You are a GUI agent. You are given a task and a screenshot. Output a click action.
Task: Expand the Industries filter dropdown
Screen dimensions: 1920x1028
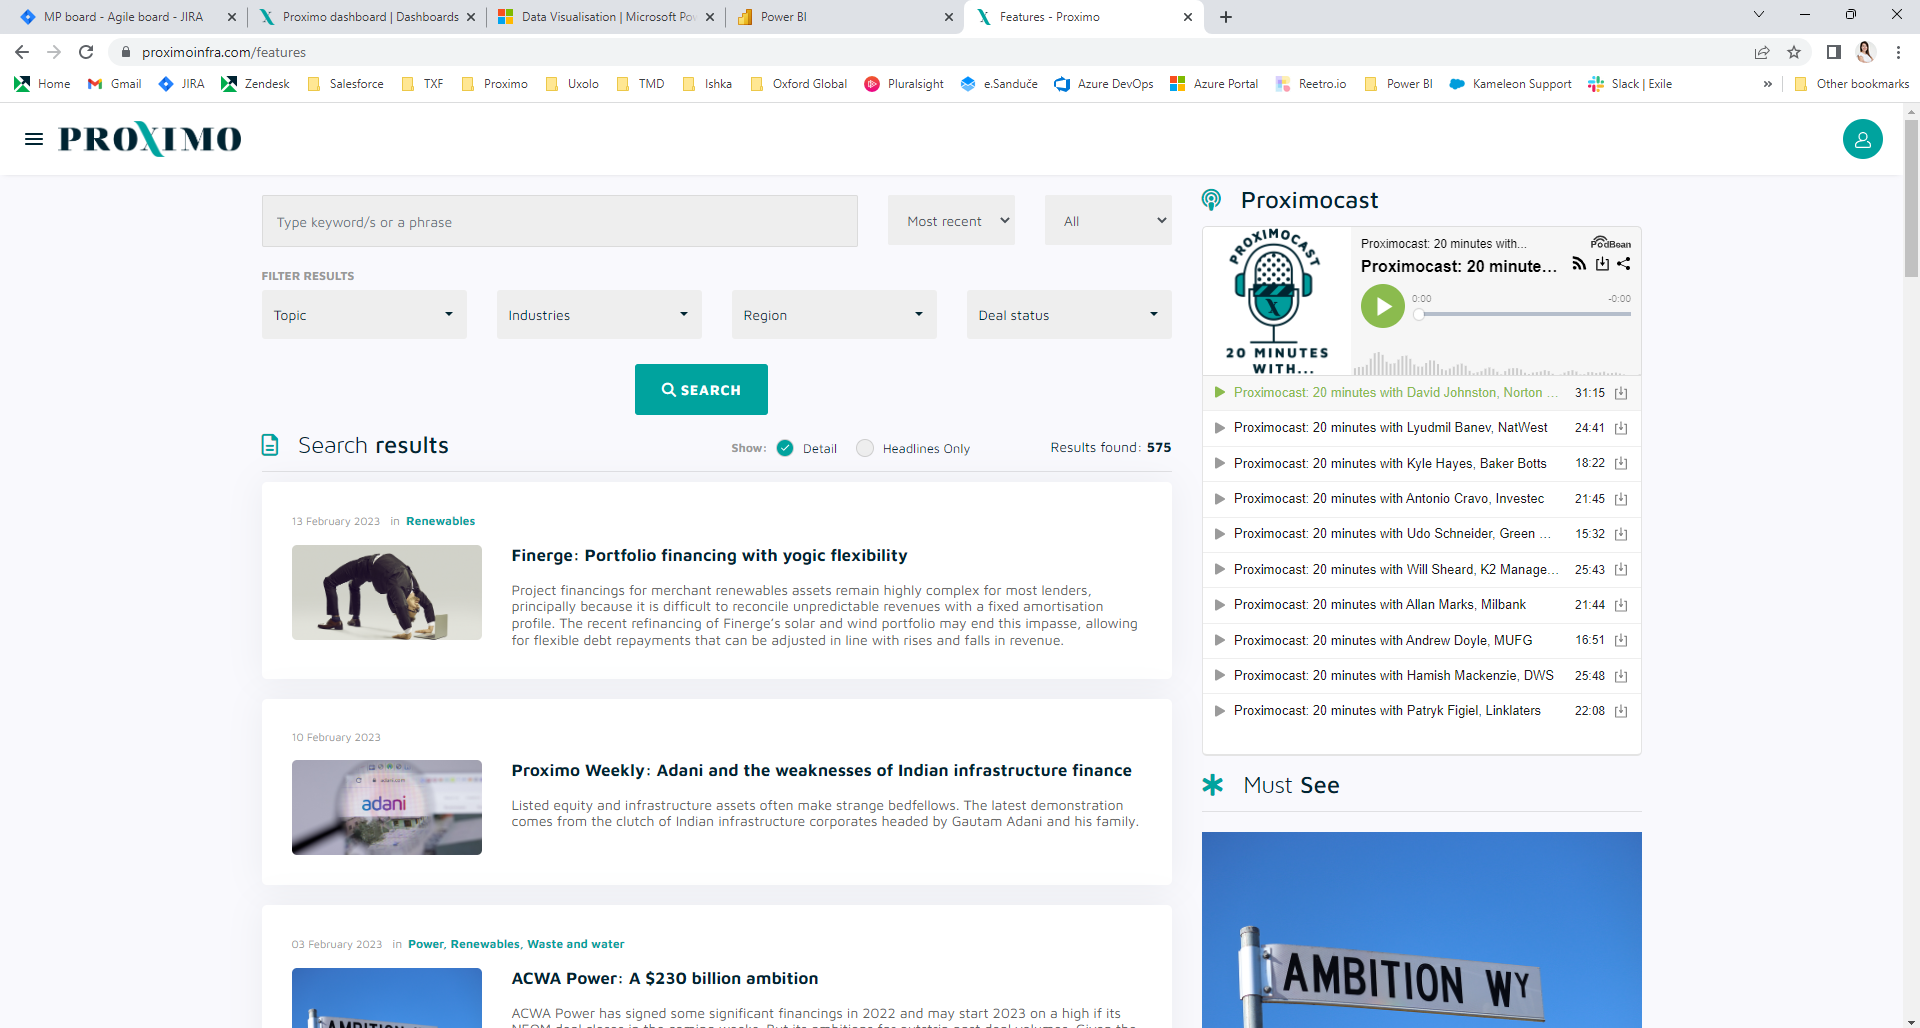coord(599,315)
